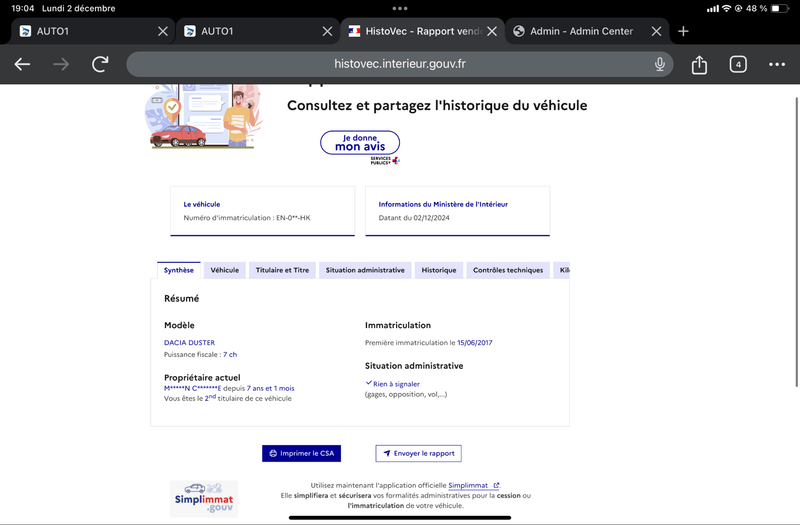Close the Admin Center tab
The image size is (800, 525).
pyautogui.click(x=657, y=31)
